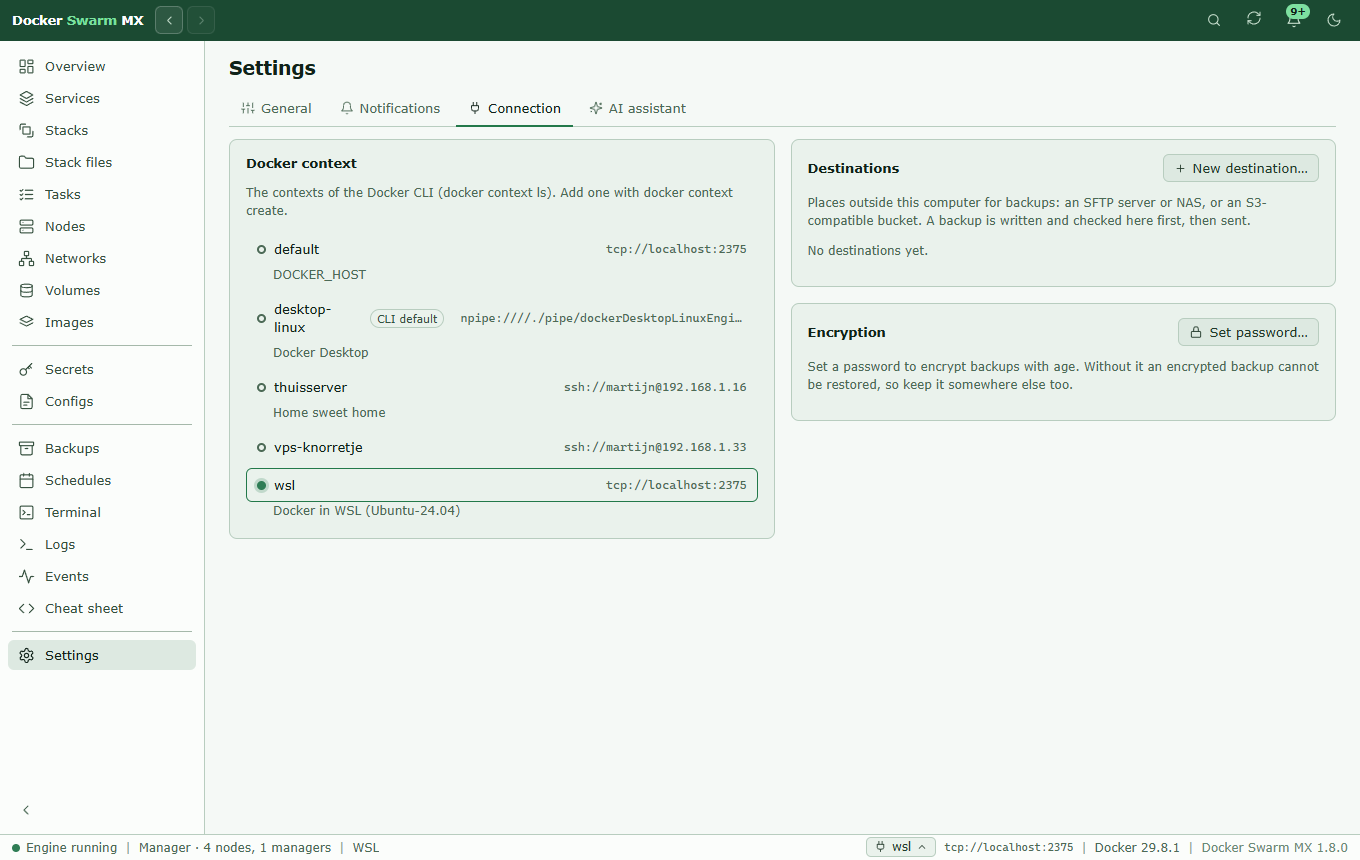Open the search icon in top bar
This screenshot has width=1360, height=860.
1214,20
